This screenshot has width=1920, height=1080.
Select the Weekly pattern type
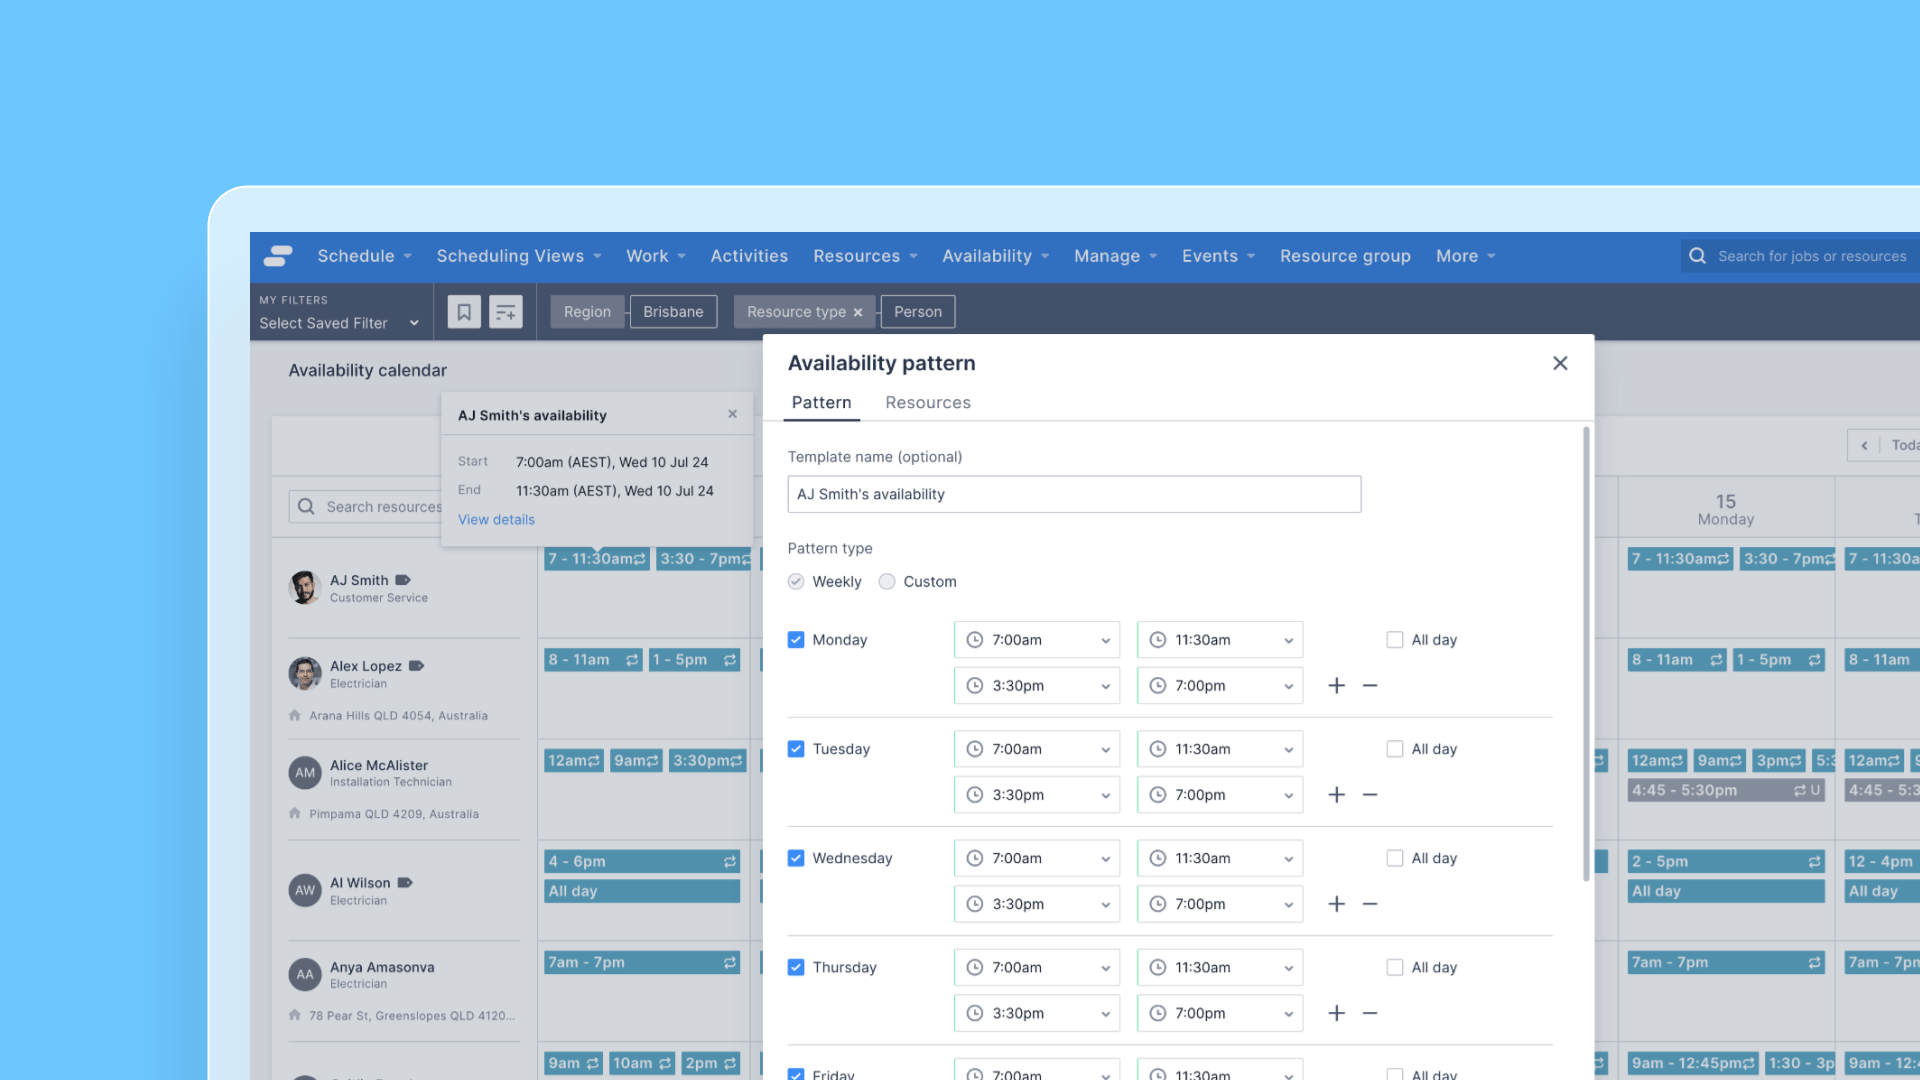[x=796, y=582]
